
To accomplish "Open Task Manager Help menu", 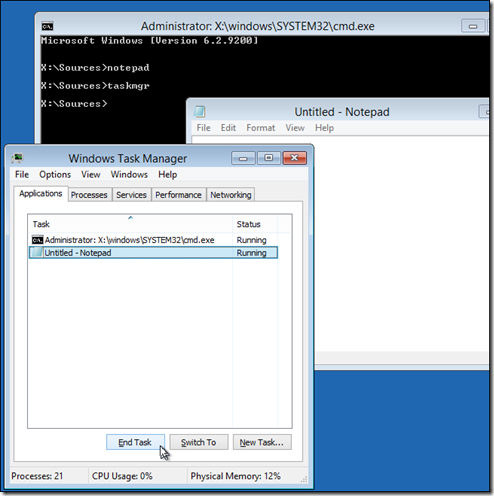I will (167, 174).
